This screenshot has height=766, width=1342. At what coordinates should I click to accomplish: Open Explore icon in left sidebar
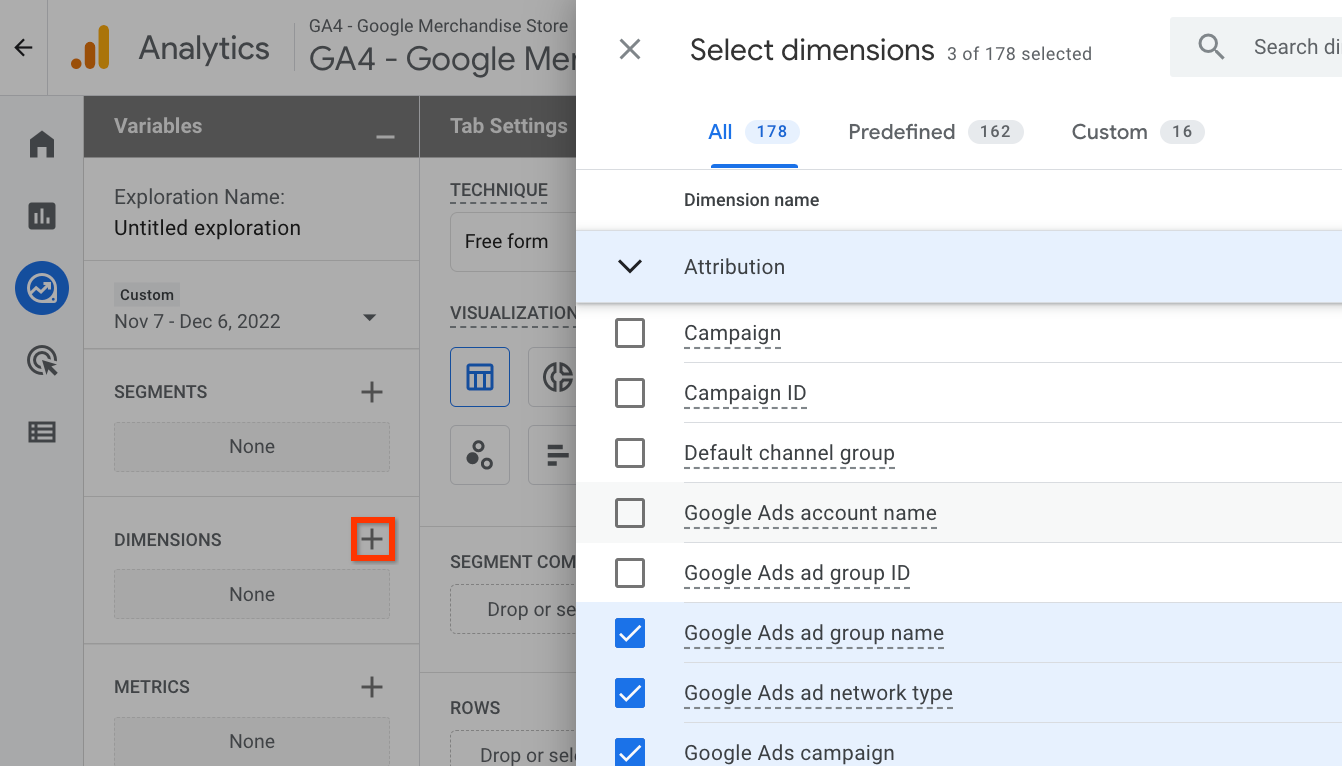point(42,288)
